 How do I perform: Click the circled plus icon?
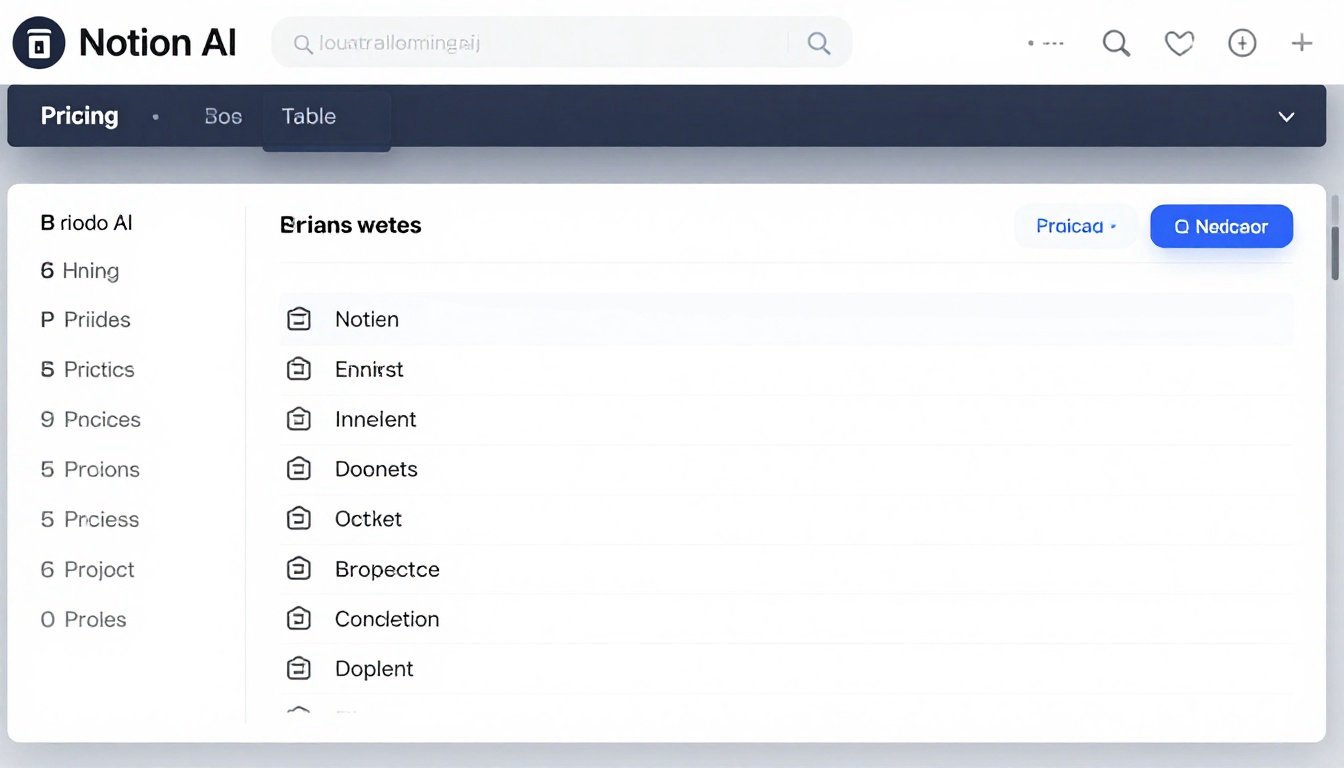point(1241,43)
